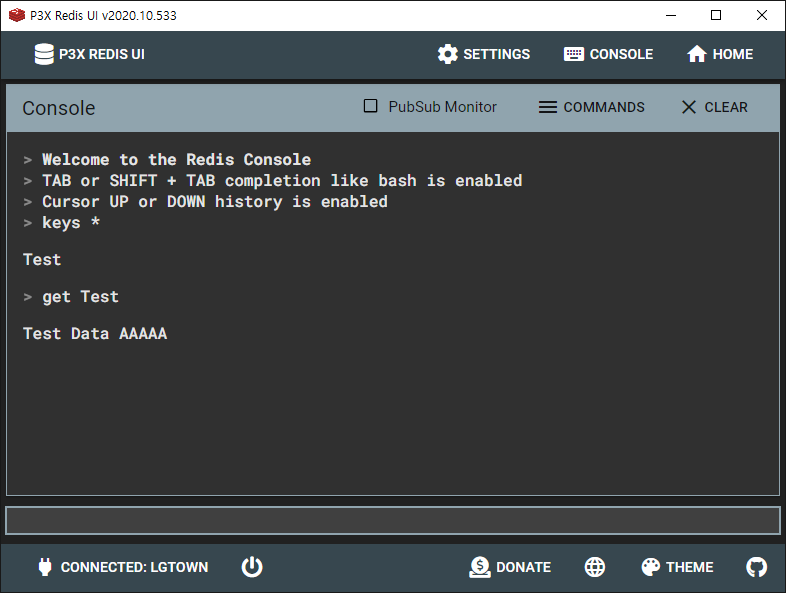Open language selection globe icon
This screenshot has height=593, width=786.
[x=595, y=567]
